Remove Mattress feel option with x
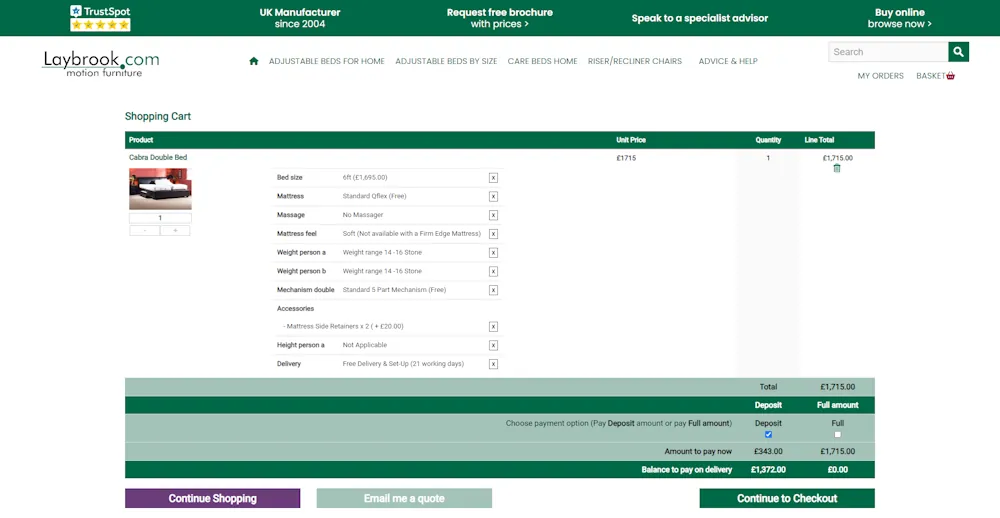 (493, 234)
